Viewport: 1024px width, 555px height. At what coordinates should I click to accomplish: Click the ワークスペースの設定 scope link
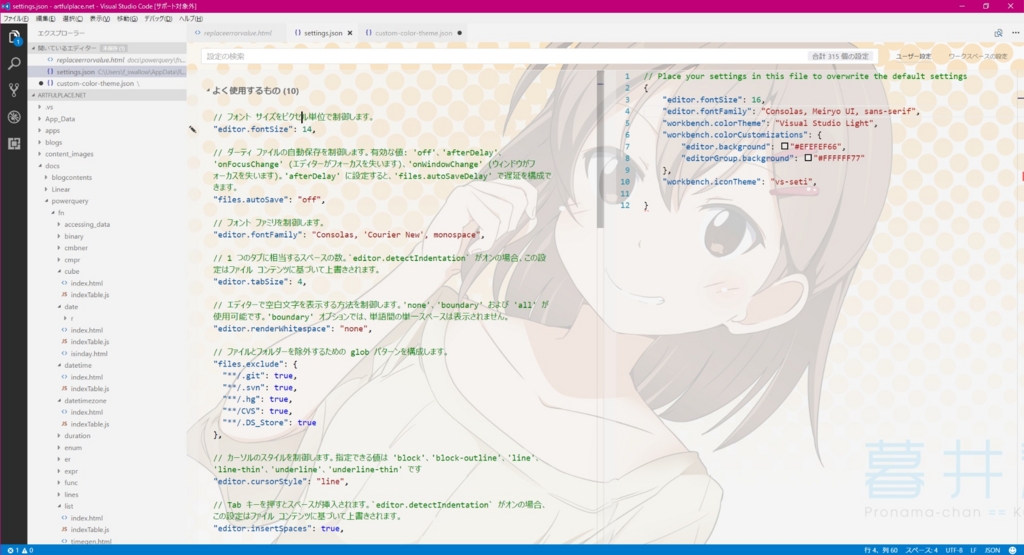pyautogui.click(x=978, y=56)
